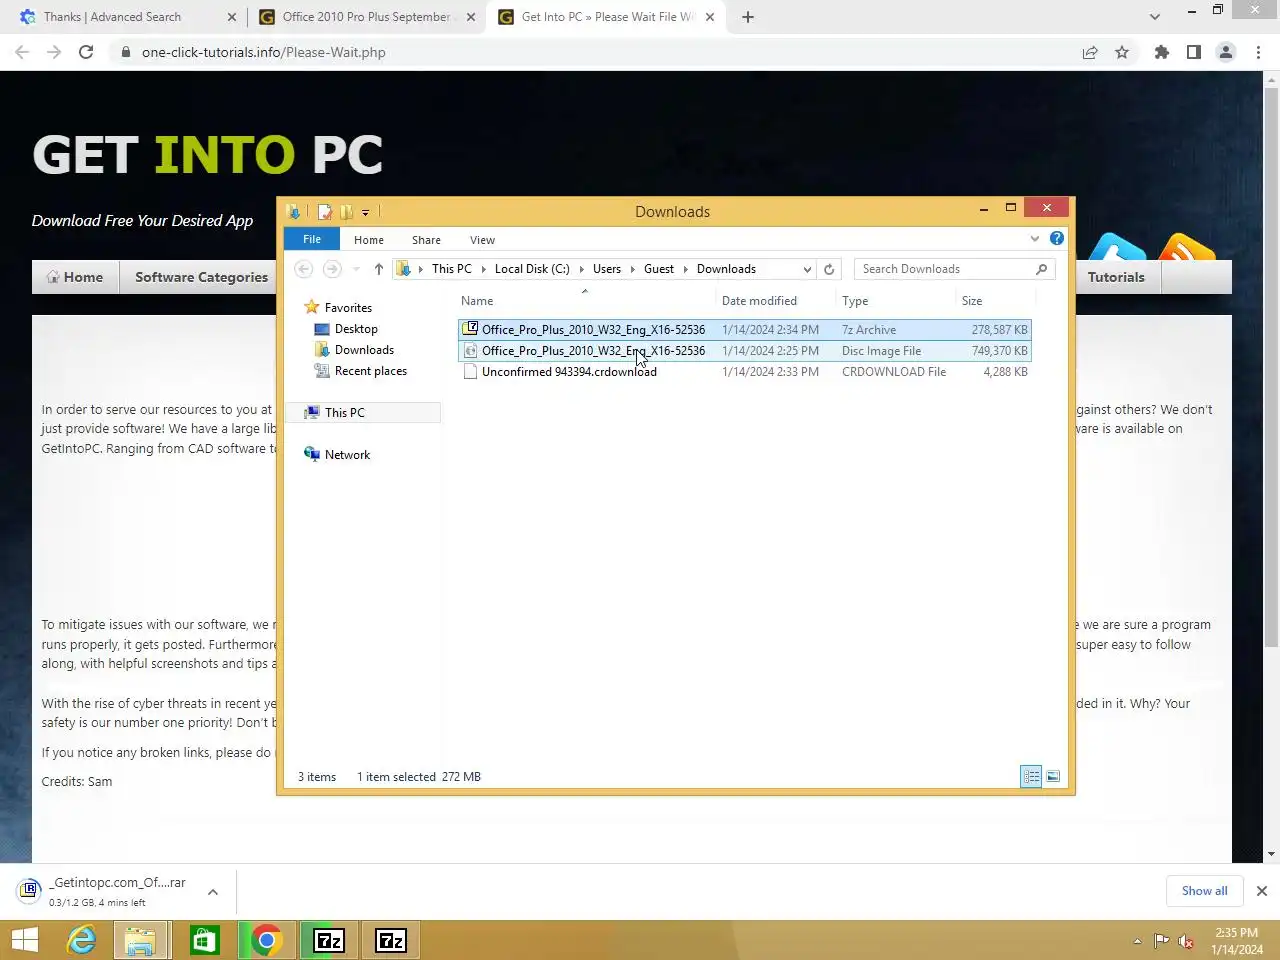This screenshot has height=960, width=1280.
Task: Select Downloads in the navigation pane
Action: tap(364, 350)
